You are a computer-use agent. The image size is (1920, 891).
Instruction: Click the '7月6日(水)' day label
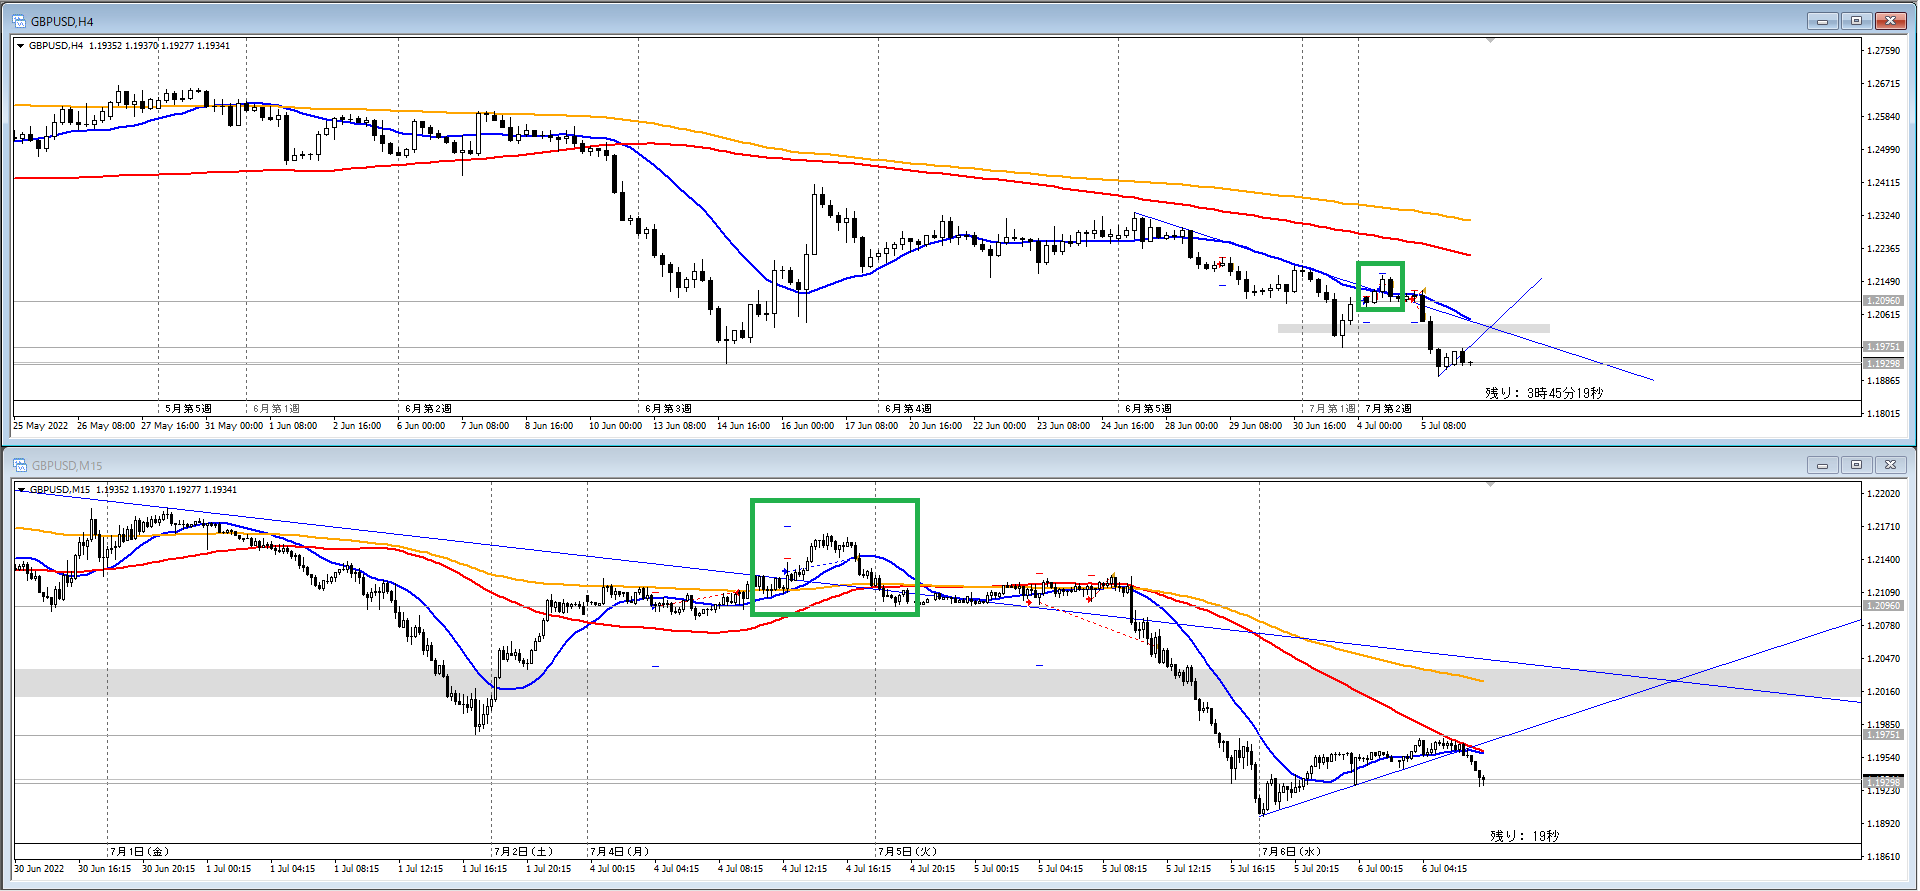tap(1292, 852)
